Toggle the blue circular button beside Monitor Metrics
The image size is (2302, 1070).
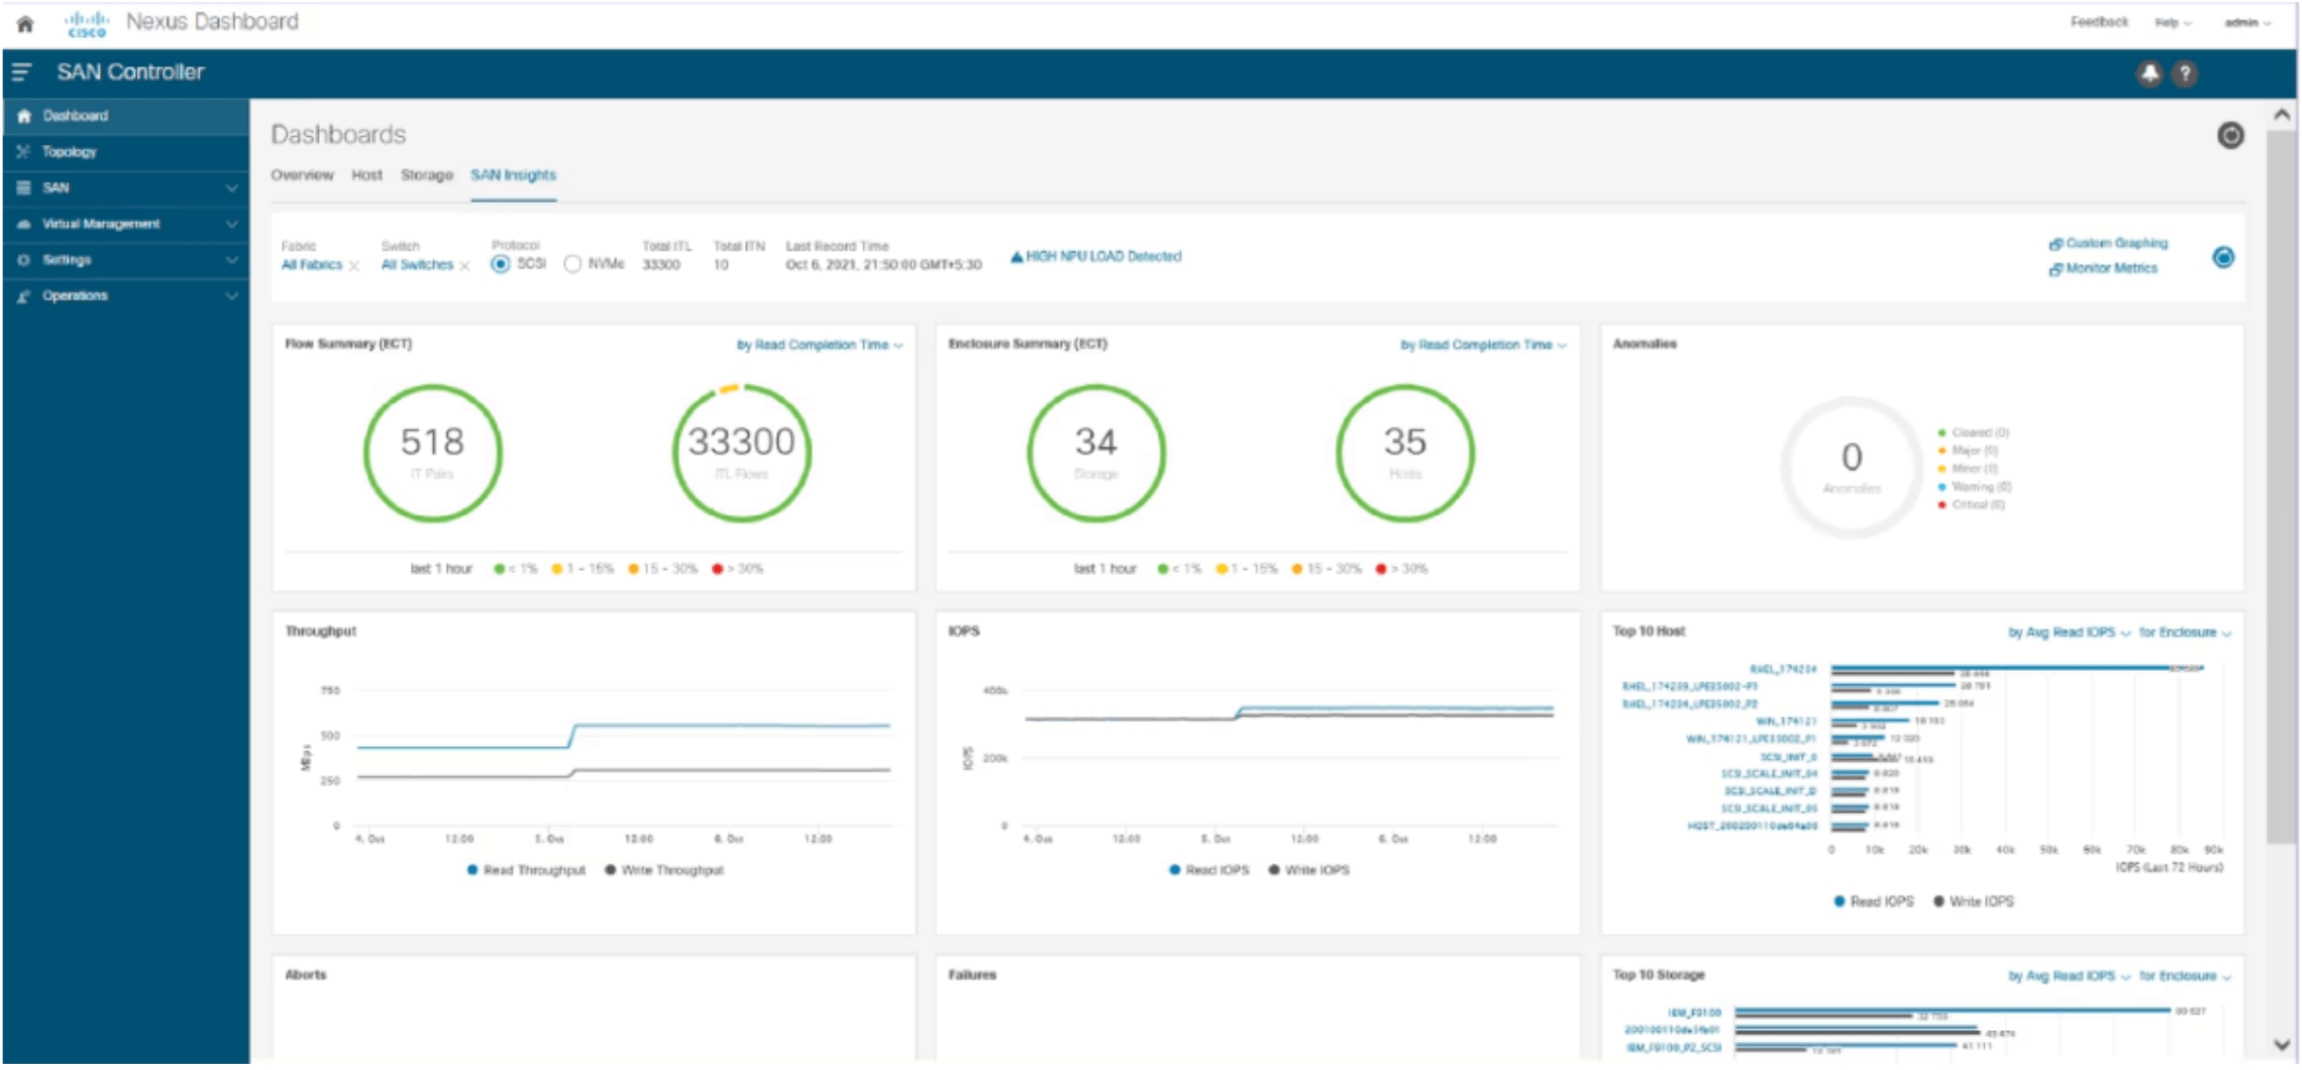[2222, 258]
